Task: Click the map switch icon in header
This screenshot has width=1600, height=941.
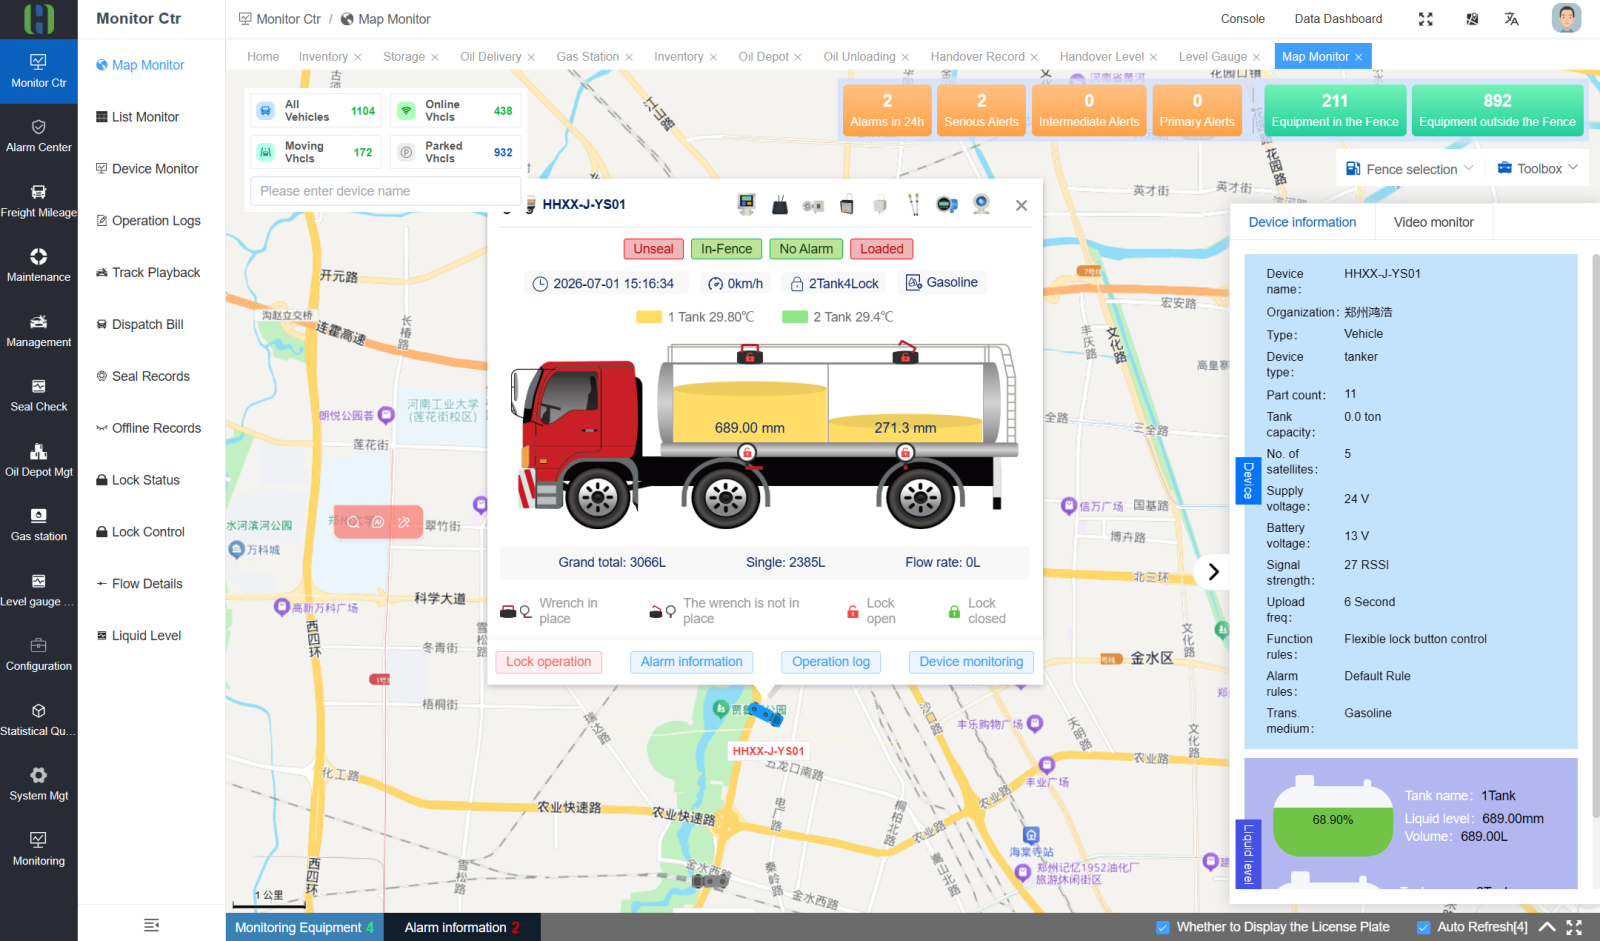Action: point(1472,19)
